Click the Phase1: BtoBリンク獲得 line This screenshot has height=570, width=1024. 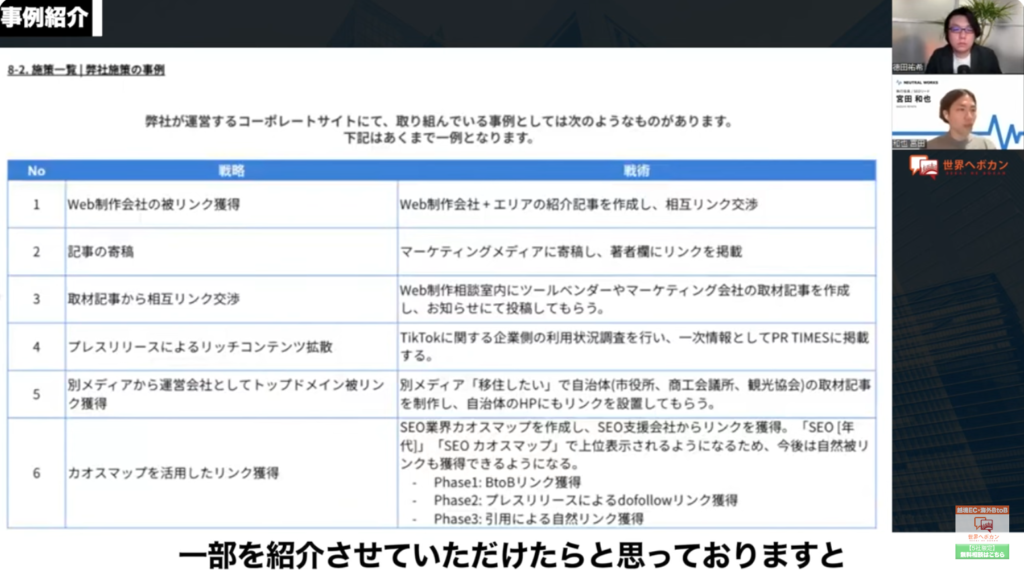(x=507, y=482)
